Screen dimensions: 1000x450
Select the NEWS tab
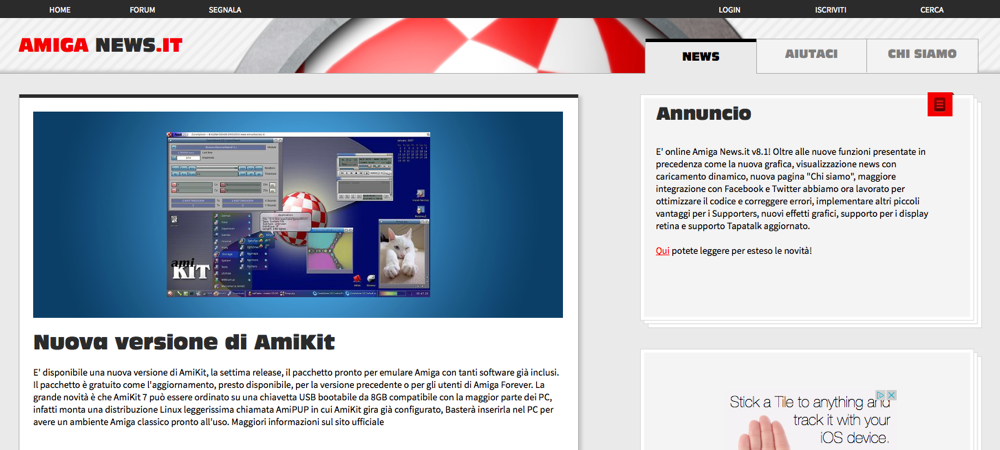tap(701, 56)
